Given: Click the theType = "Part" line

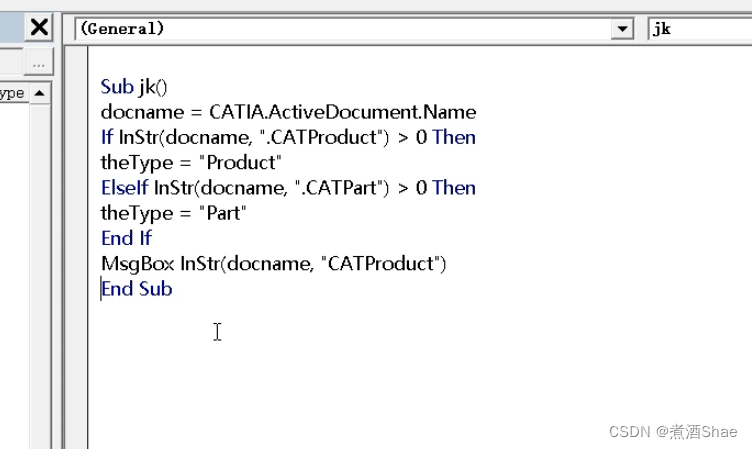Looking at the screenshot, I should [x=174, y=212].
